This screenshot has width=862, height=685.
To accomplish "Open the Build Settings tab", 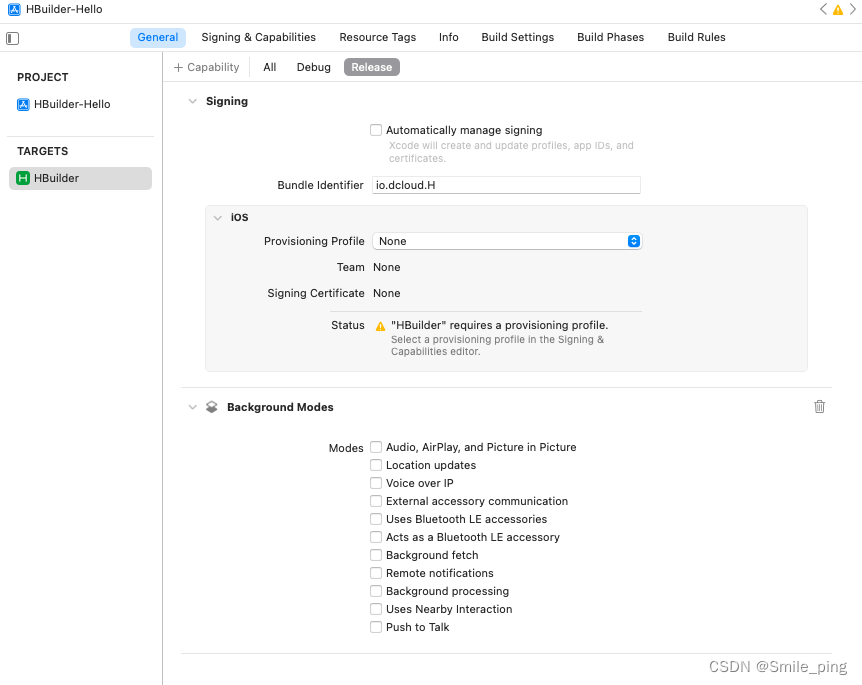I will (x=518, y=37).
